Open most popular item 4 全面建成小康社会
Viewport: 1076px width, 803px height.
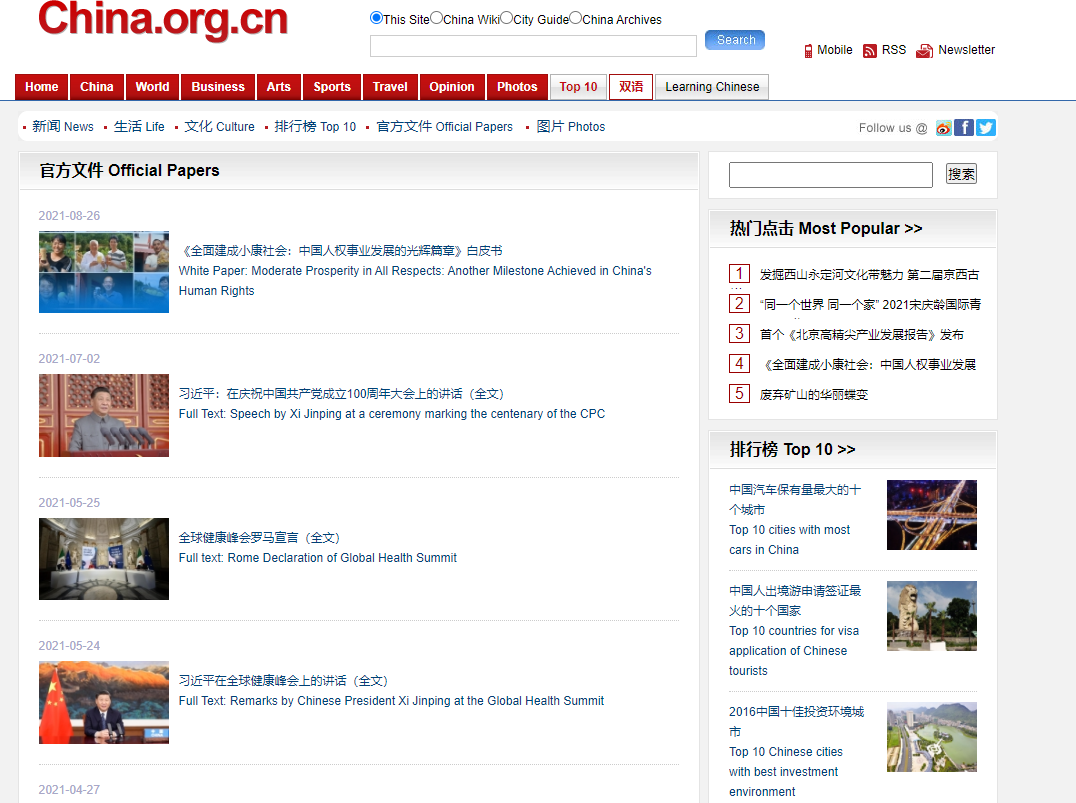868,365
